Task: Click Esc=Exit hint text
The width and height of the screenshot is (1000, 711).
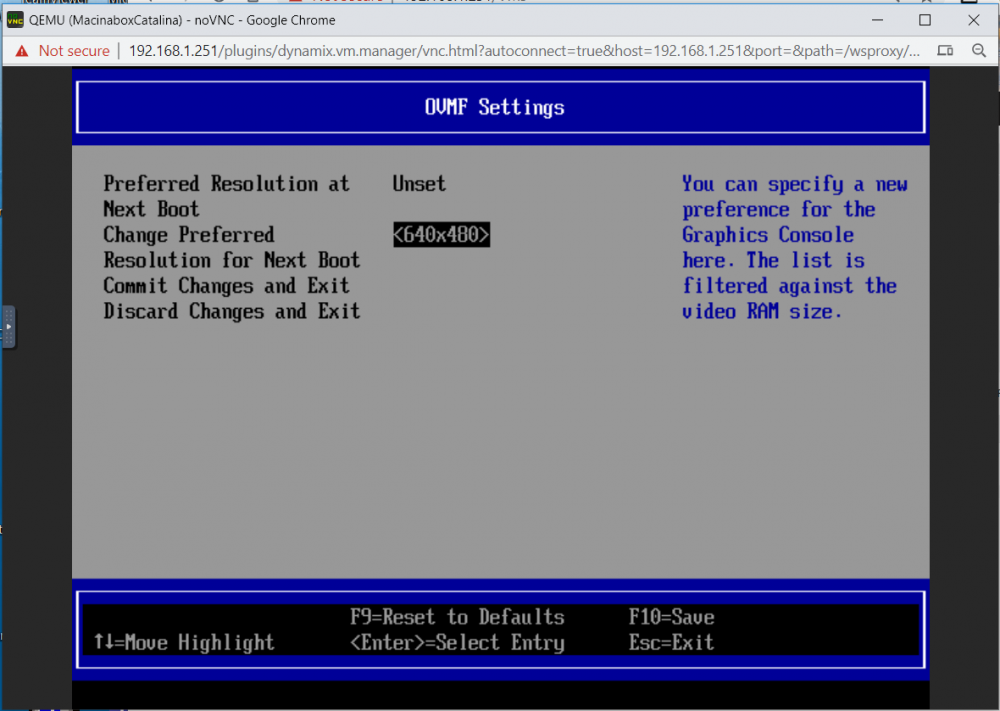Action: pos(671,642)
